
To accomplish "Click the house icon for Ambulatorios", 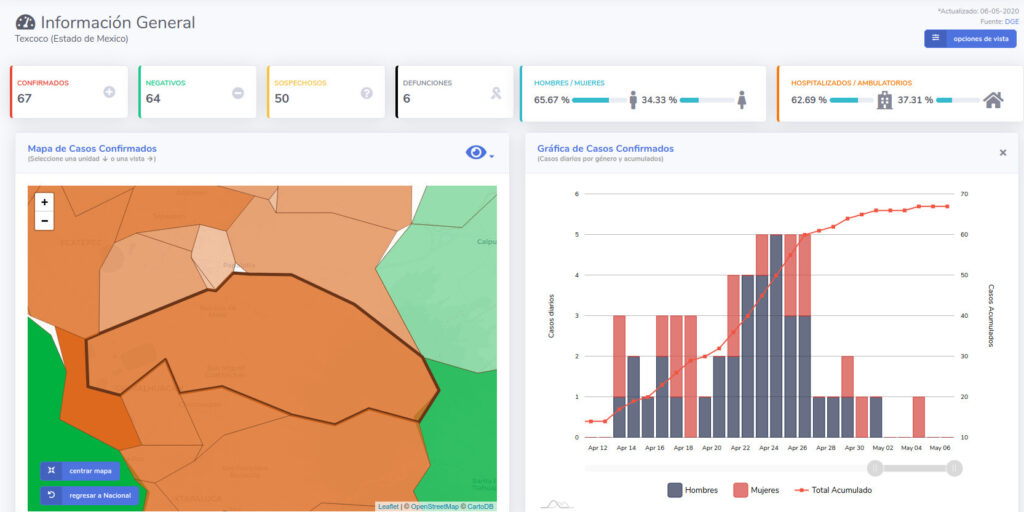I will 993,100.
